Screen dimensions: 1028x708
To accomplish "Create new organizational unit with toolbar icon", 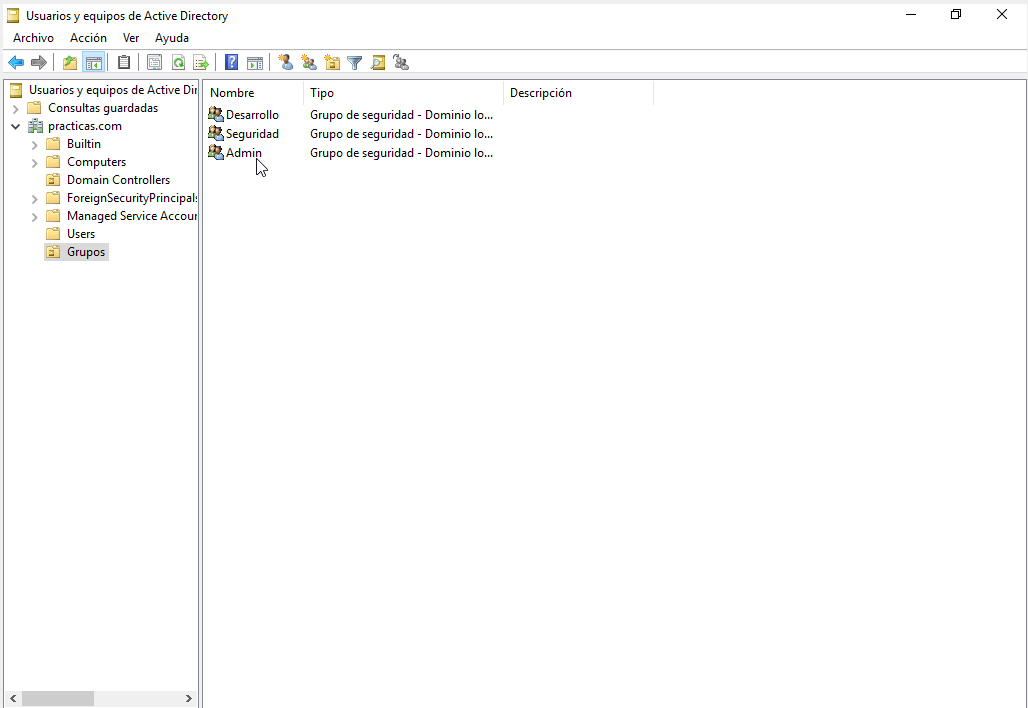I will click(332, 63).
